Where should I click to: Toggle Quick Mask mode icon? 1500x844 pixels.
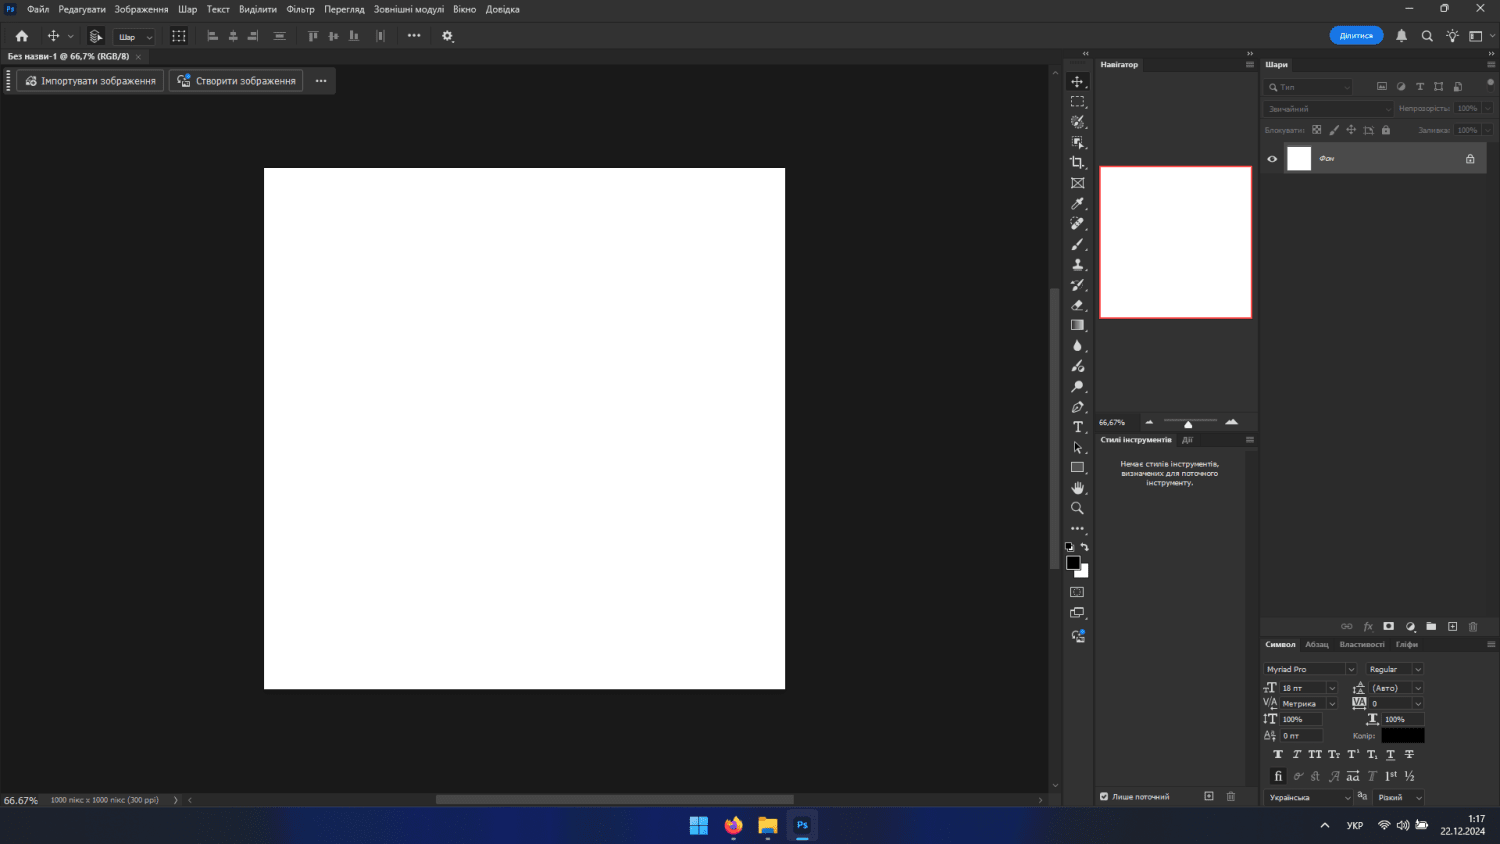coord(1077,593)
